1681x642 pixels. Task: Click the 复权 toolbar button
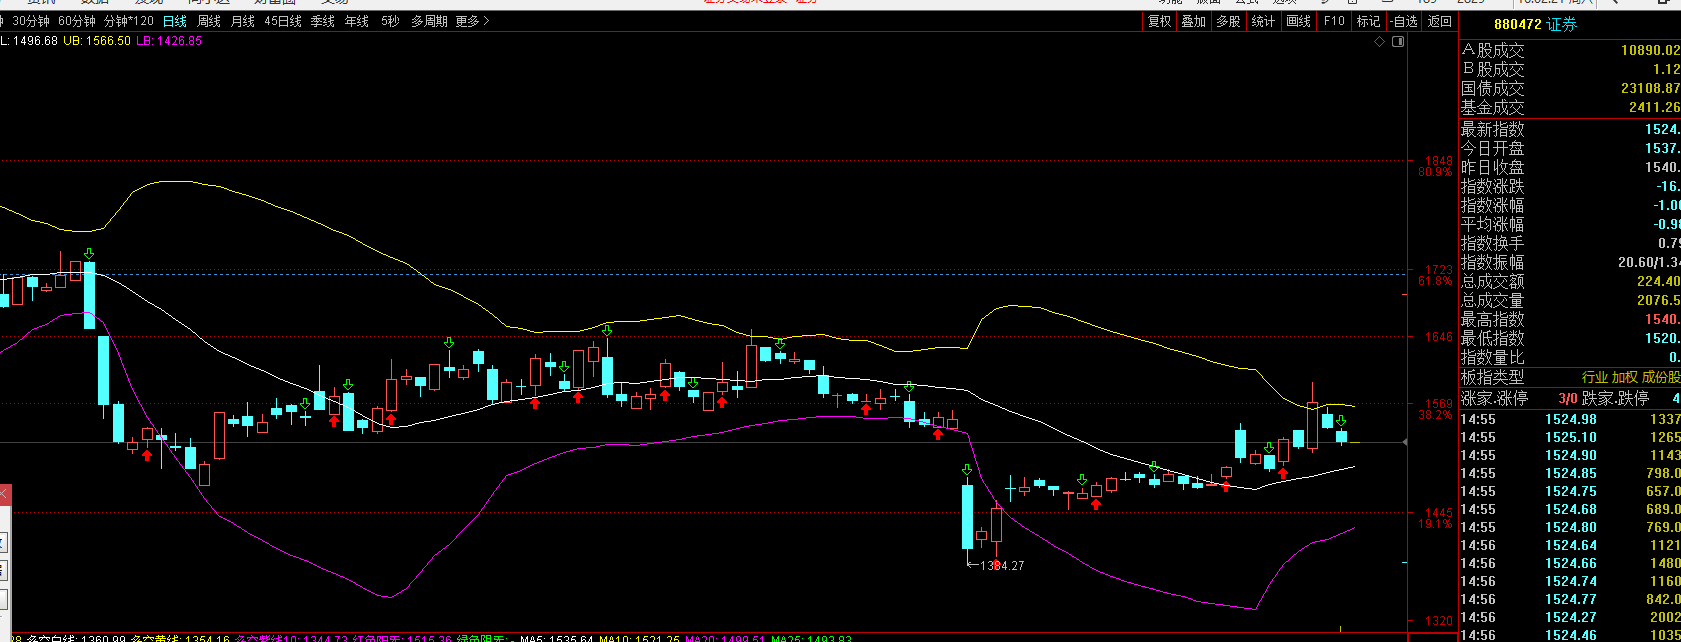(1159, 21)
